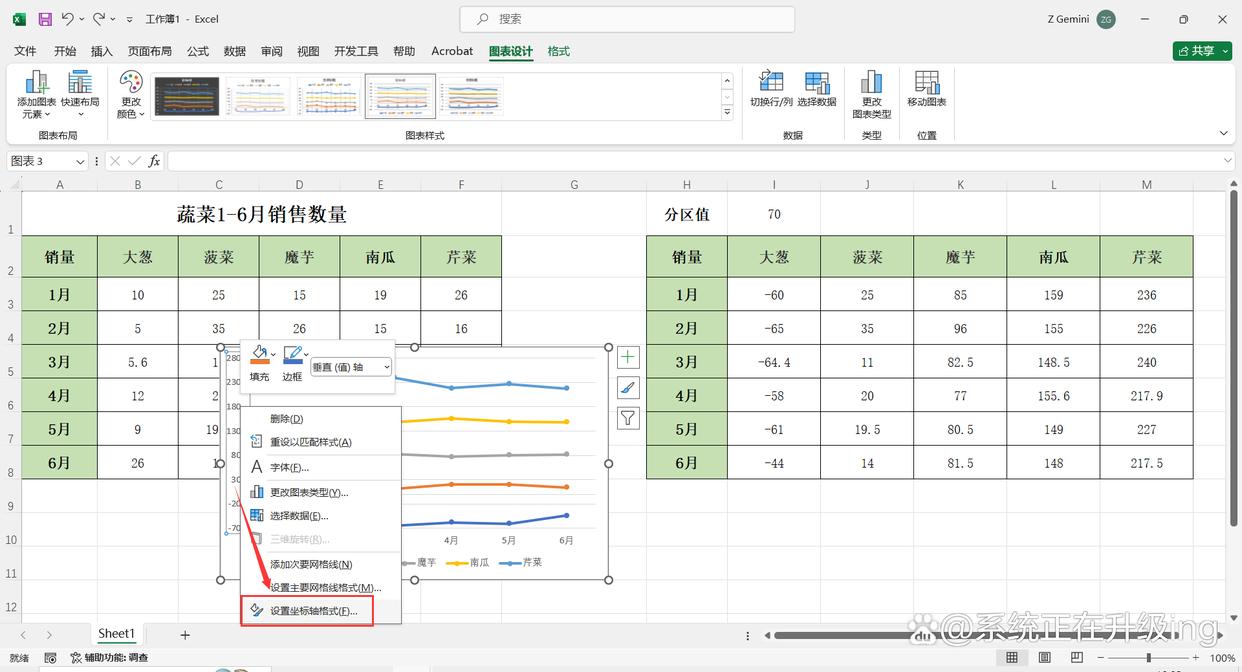1242x672 pixels.
Task: Choose 字体(F)... from context menu
Action: pyautogui.click(x=321, y=467)
